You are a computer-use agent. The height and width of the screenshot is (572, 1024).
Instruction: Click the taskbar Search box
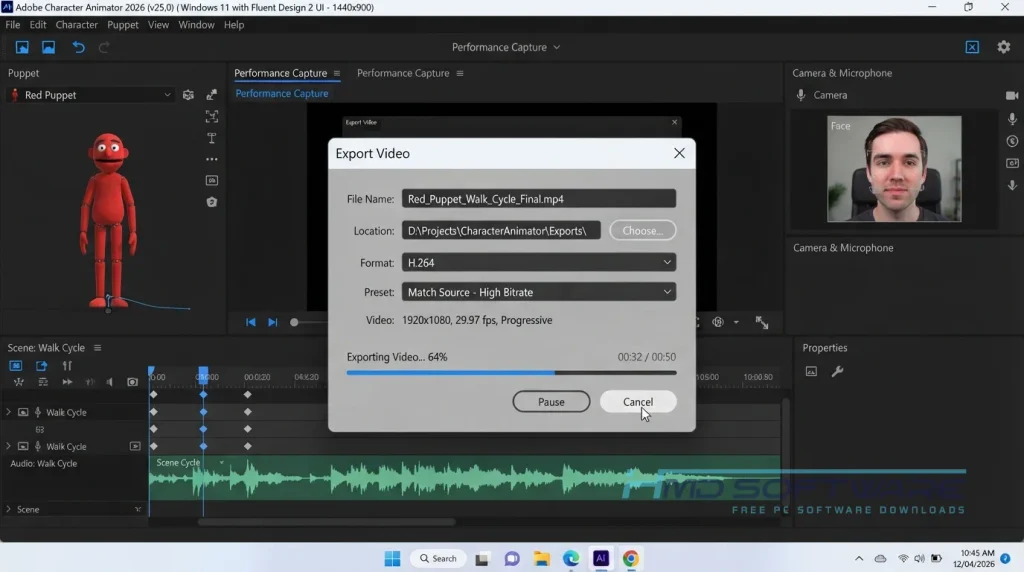point(438,558)
